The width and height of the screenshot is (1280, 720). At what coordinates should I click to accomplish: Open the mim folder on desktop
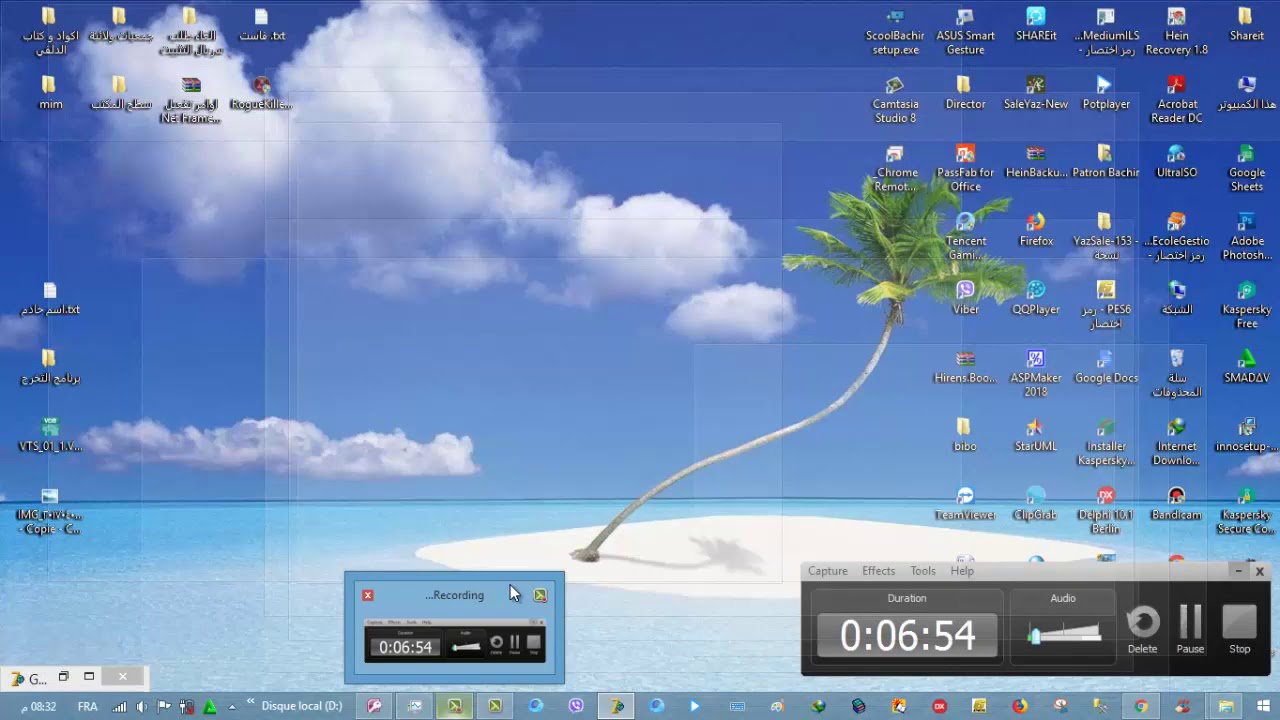pyautogui.click(x=50, y=92)
